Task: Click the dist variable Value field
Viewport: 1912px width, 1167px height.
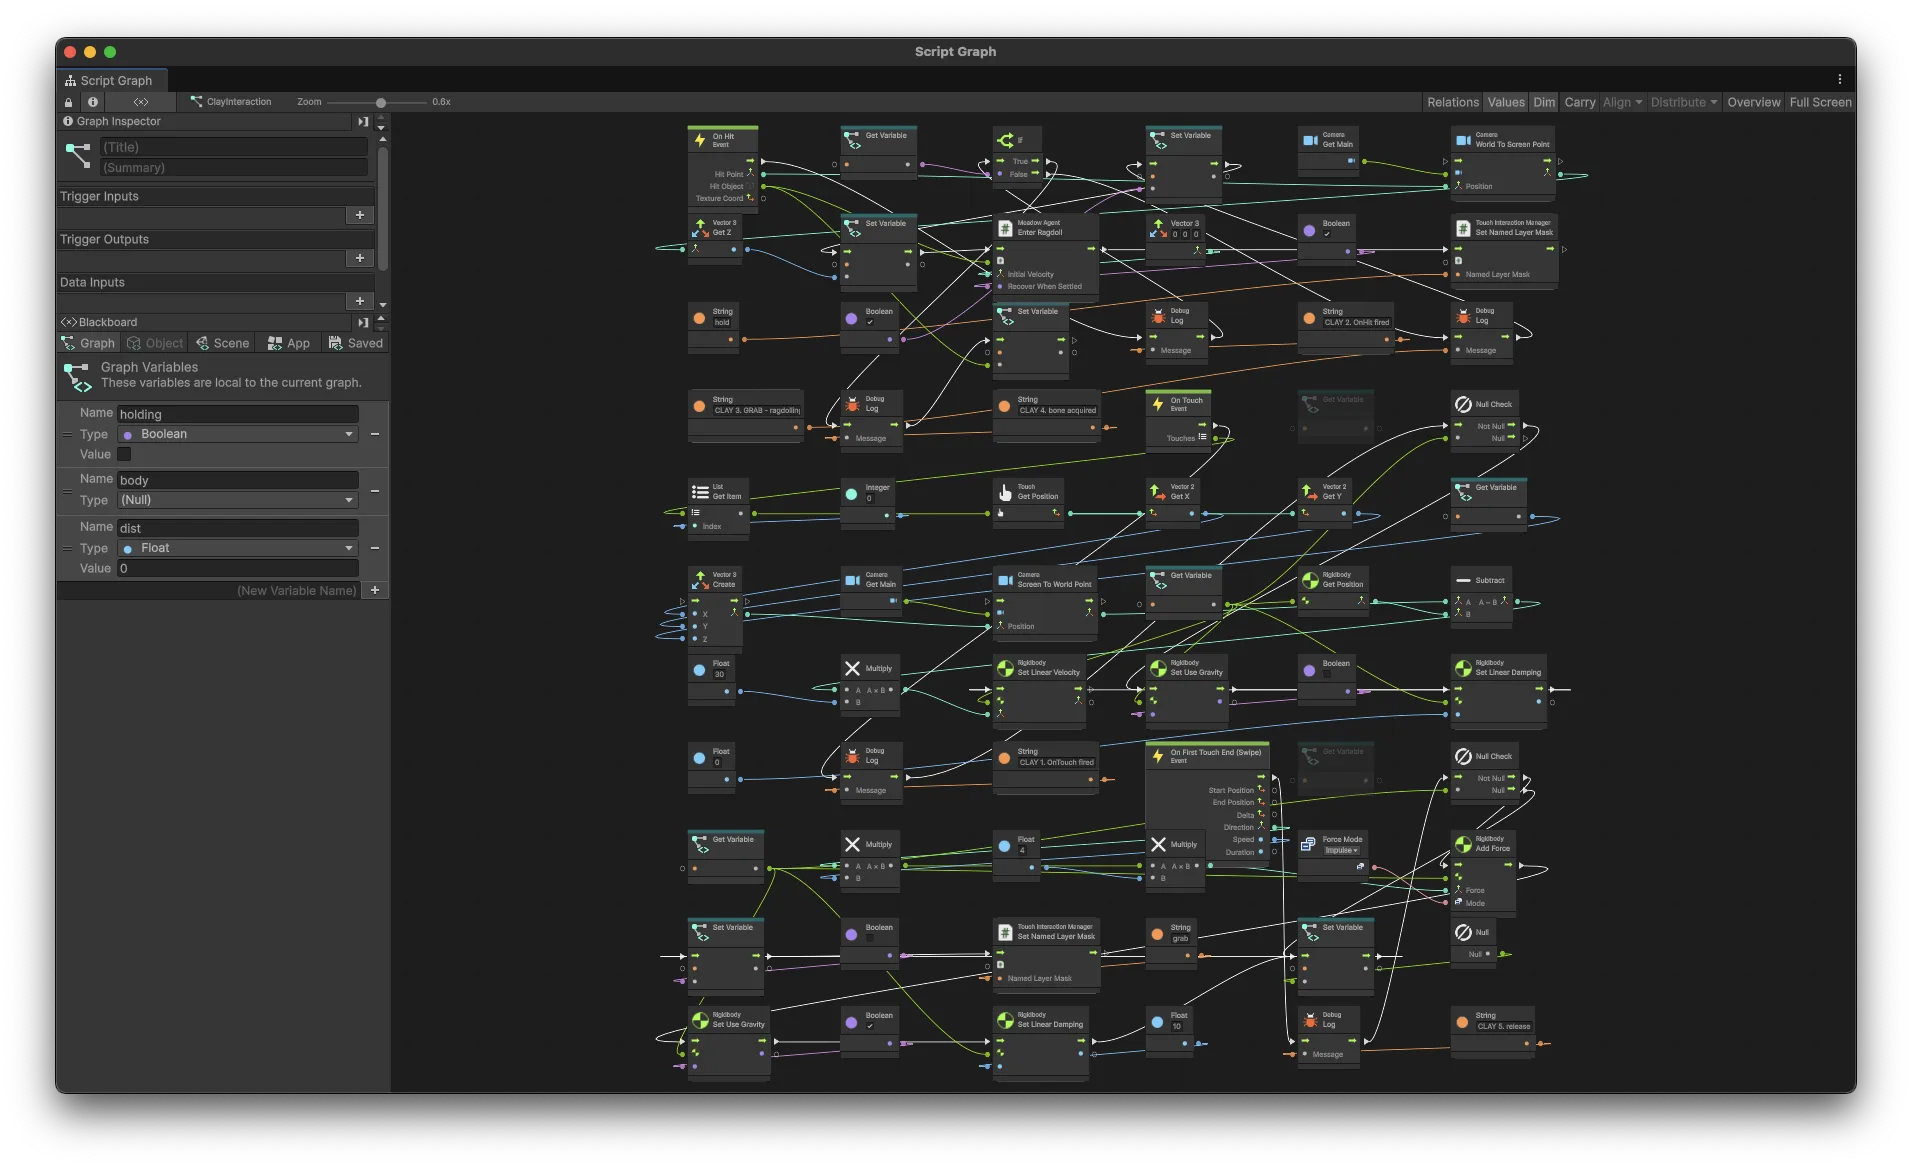Action: click(237, 568)
